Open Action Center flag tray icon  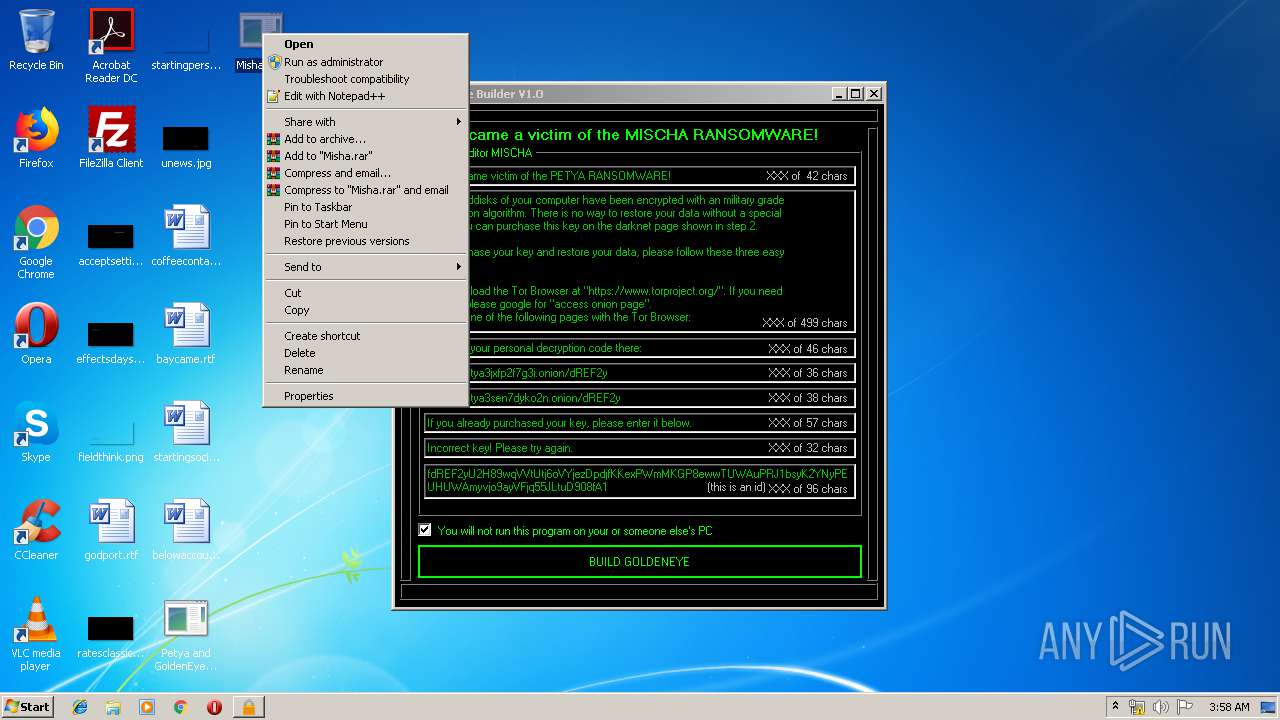tap(1185, 707)
